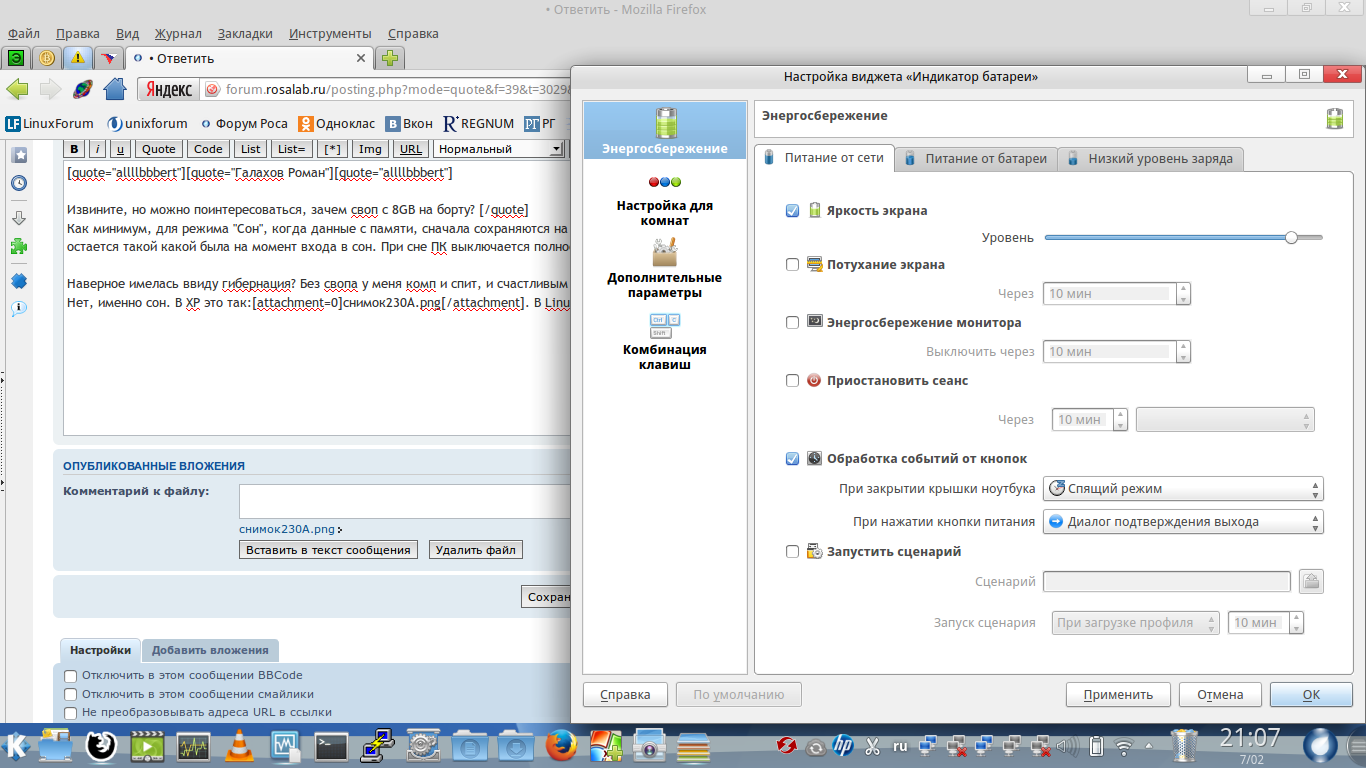Switch to Низкий уровень заряда tab
The image size is (1366, 768).
[1151, 158]
